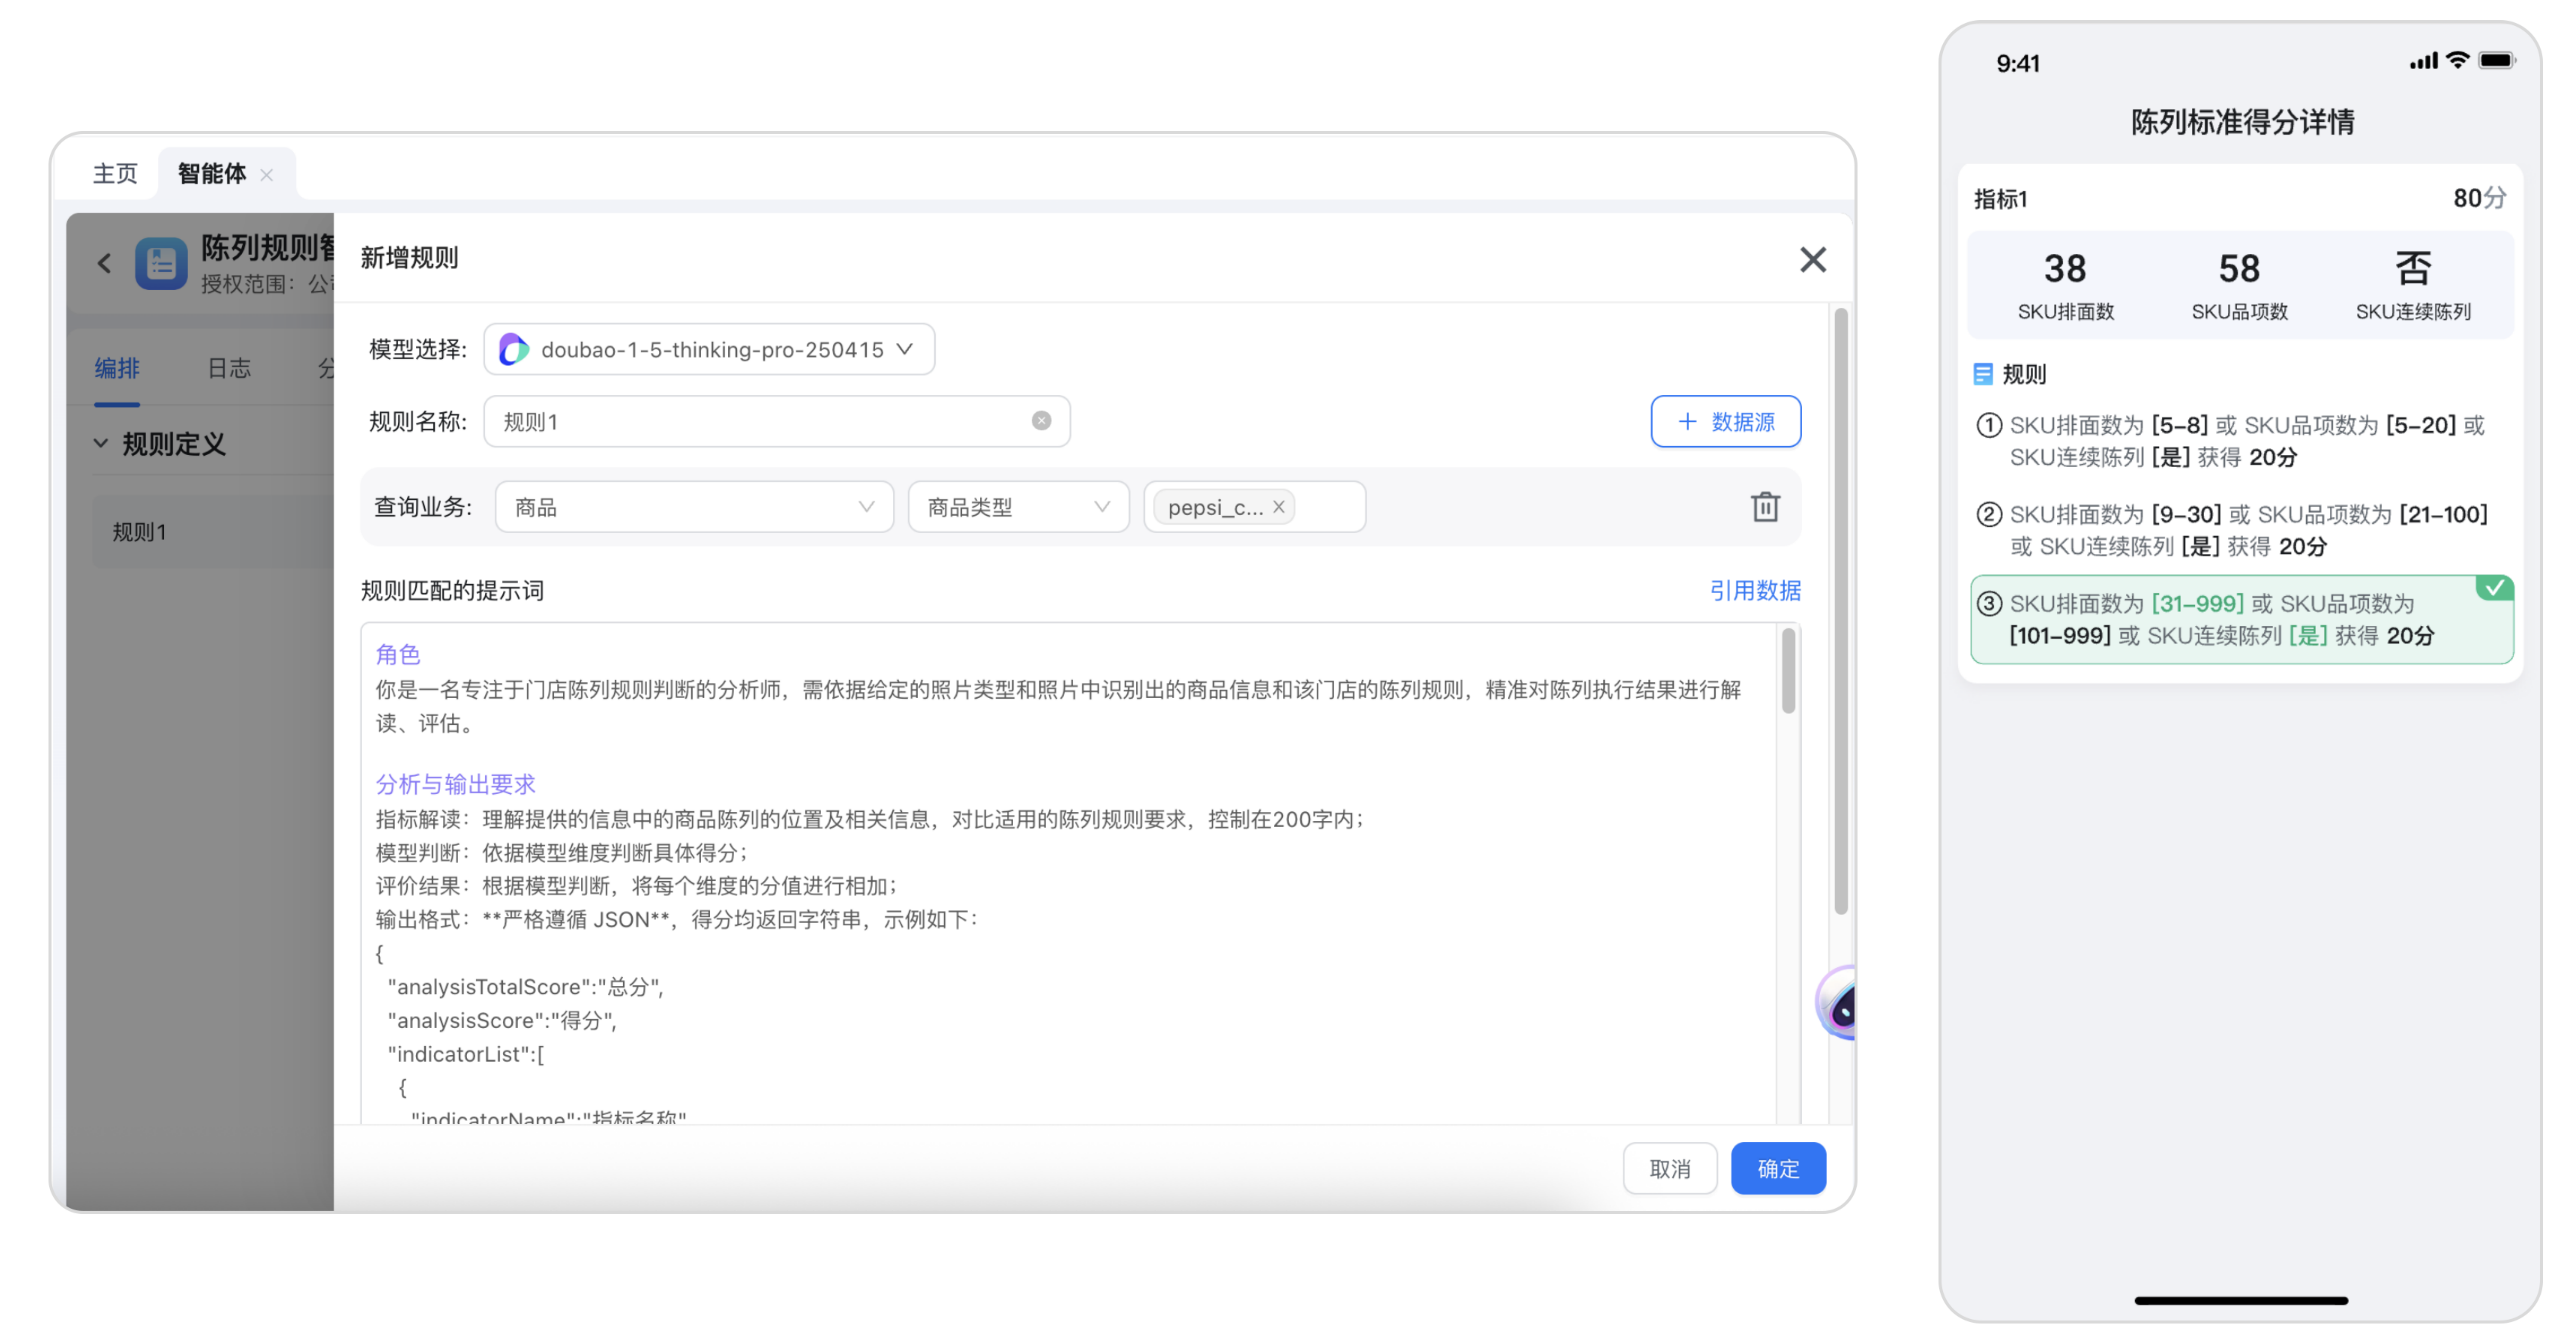Viewport: 2574px width, 1332px height.
Task: Close the 新增规则 dialog with X
Action: click(x=1812, y=260)
